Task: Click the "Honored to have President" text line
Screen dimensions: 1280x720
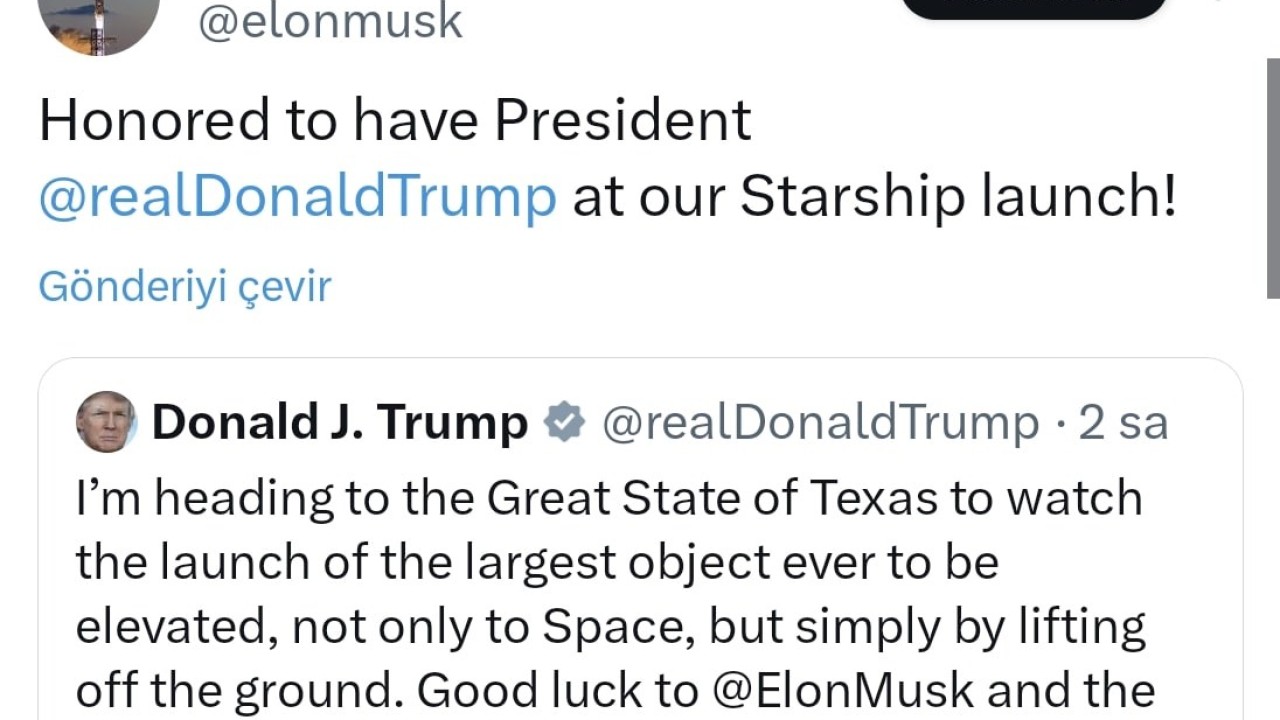Action: tap(395, 120)
